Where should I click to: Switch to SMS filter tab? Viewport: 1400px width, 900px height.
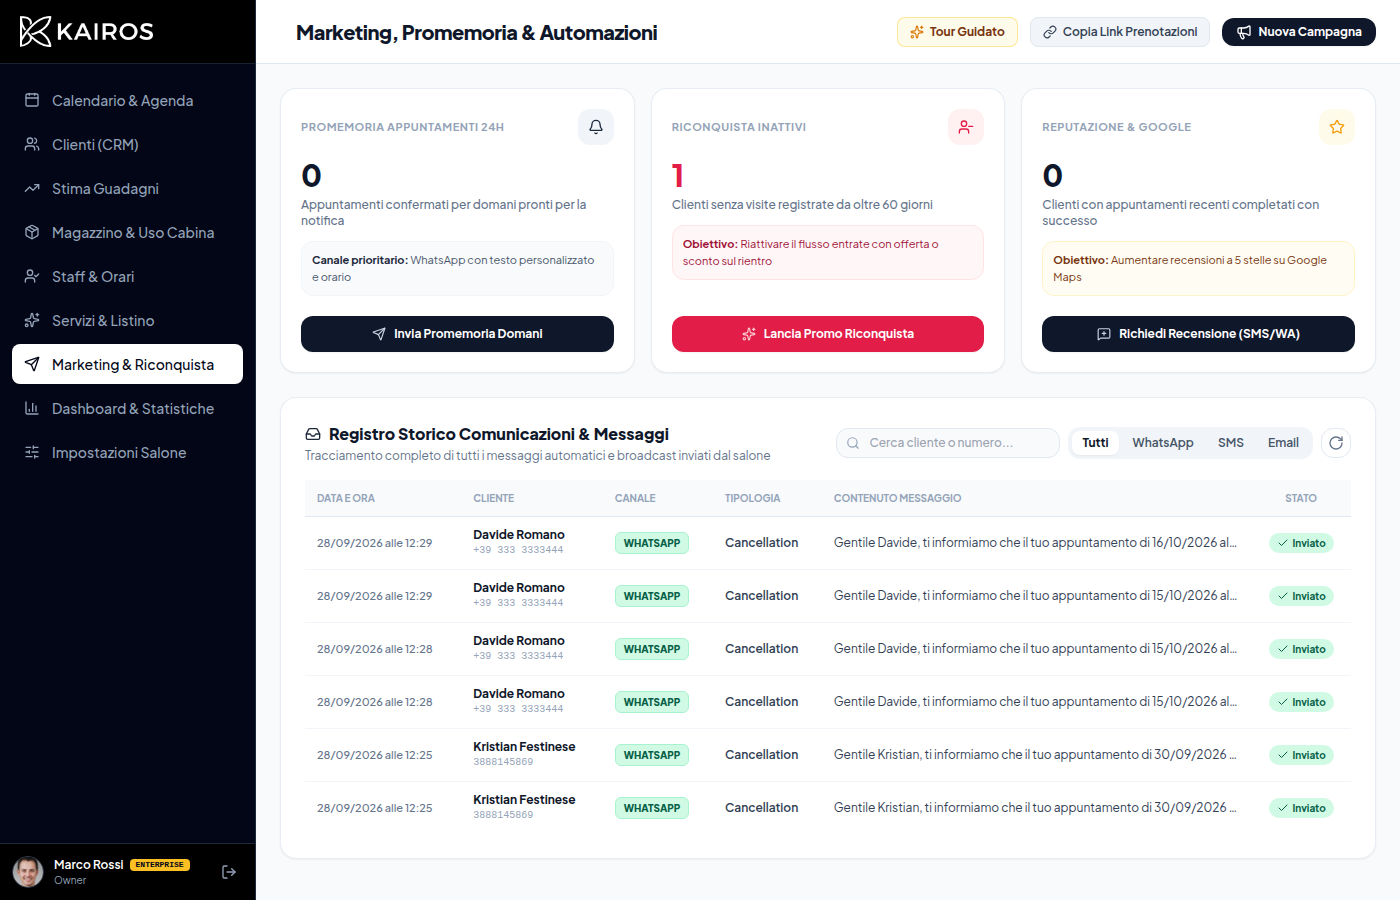coord(1231,443)
